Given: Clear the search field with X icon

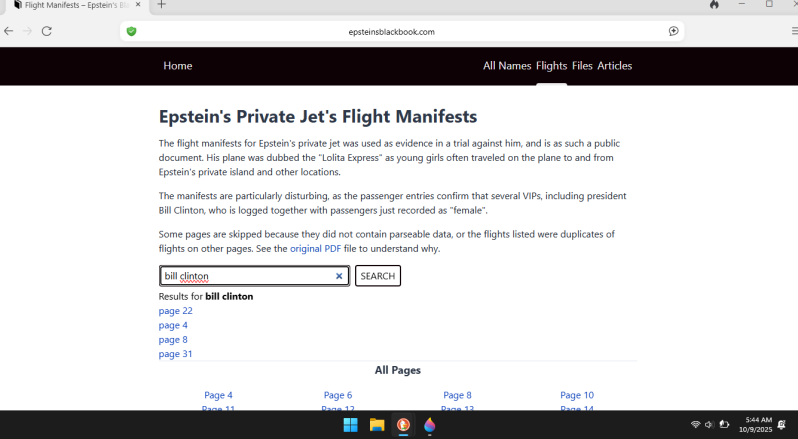Looking at the screenshot, I should 339,276.
